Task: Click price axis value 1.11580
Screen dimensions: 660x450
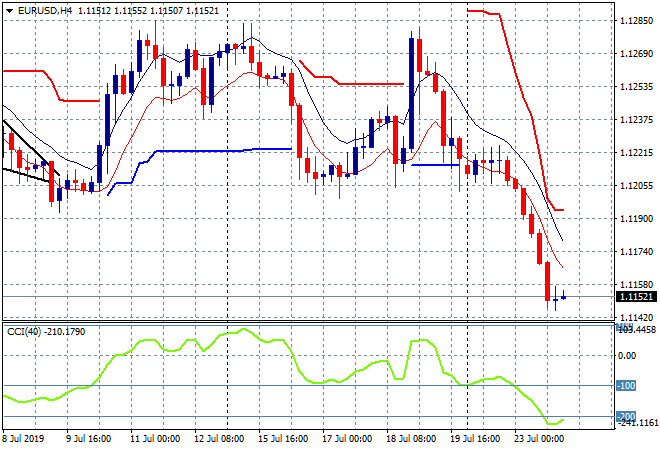Action: coord(637,285)
